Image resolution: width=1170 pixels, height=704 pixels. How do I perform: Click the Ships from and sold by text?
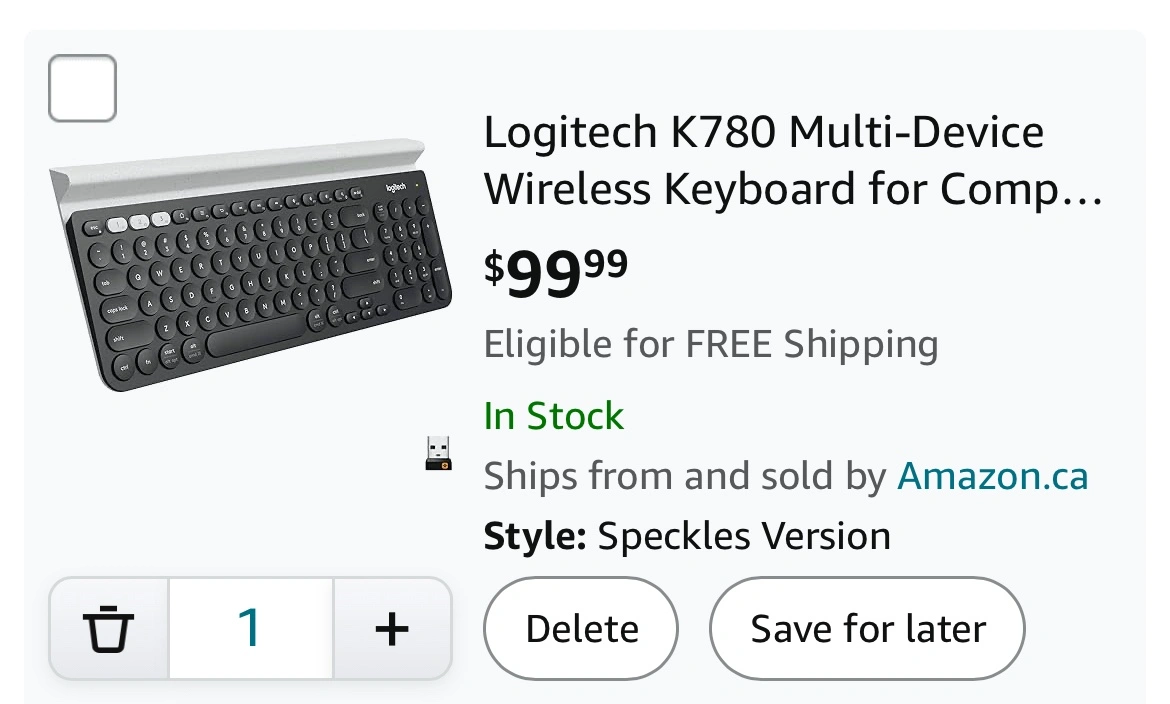685,476
